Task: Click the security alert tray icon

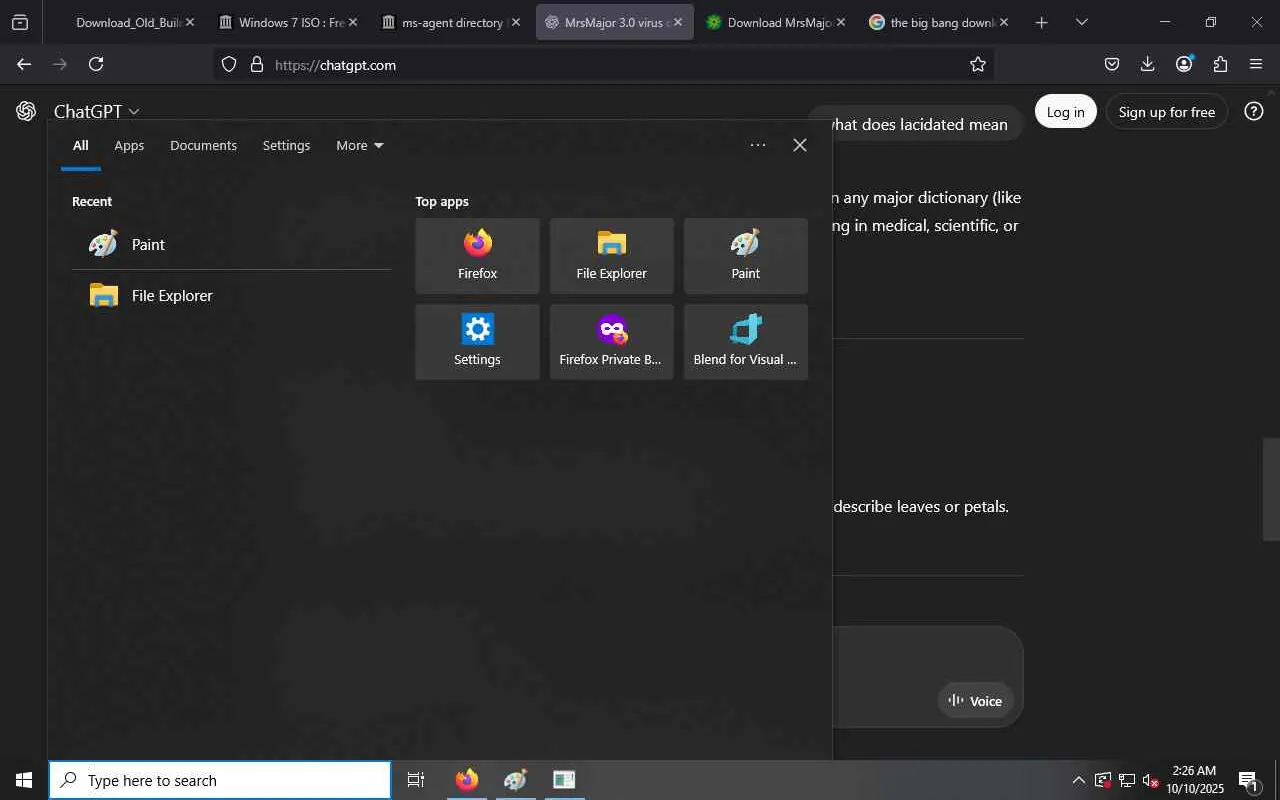Action: coord(1103,781)
